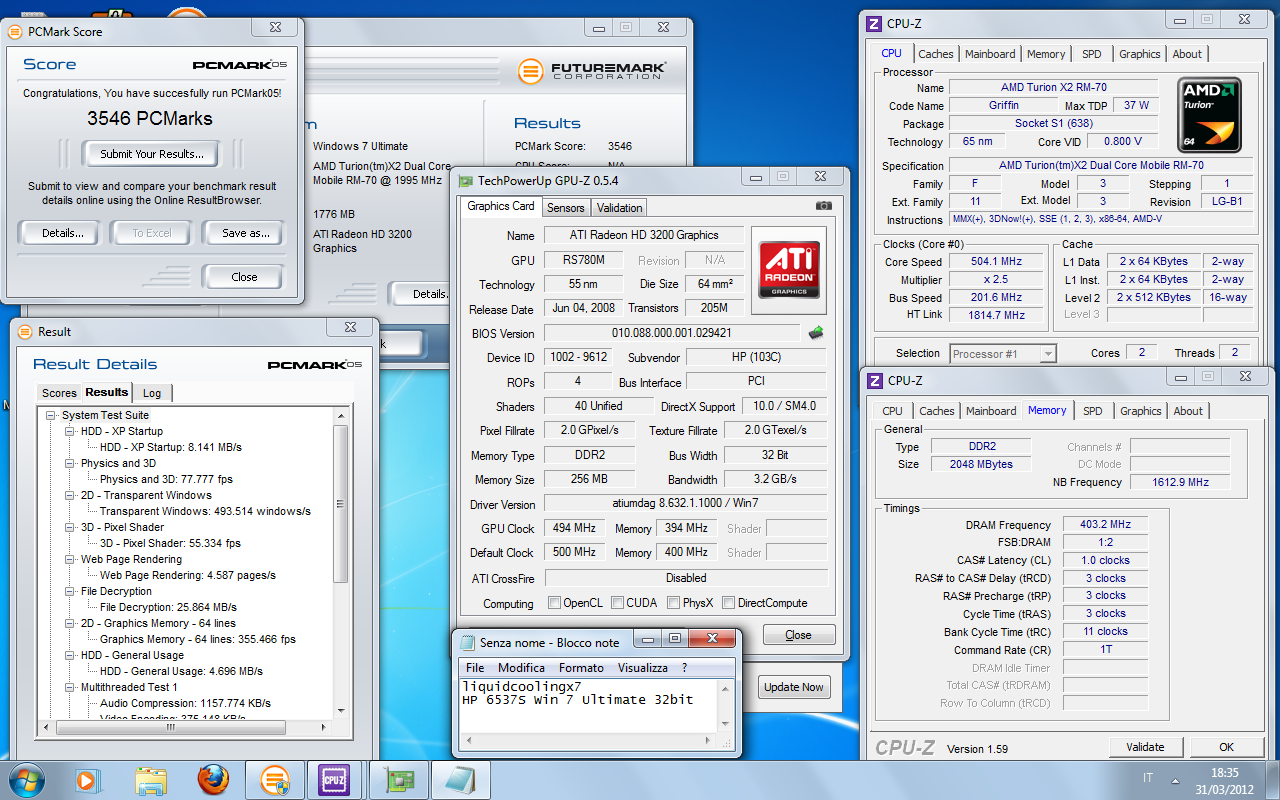Screen dimensions: 1280x800
Task: Click Details... in the PCMark Score window
Action: tap(62, 233)
